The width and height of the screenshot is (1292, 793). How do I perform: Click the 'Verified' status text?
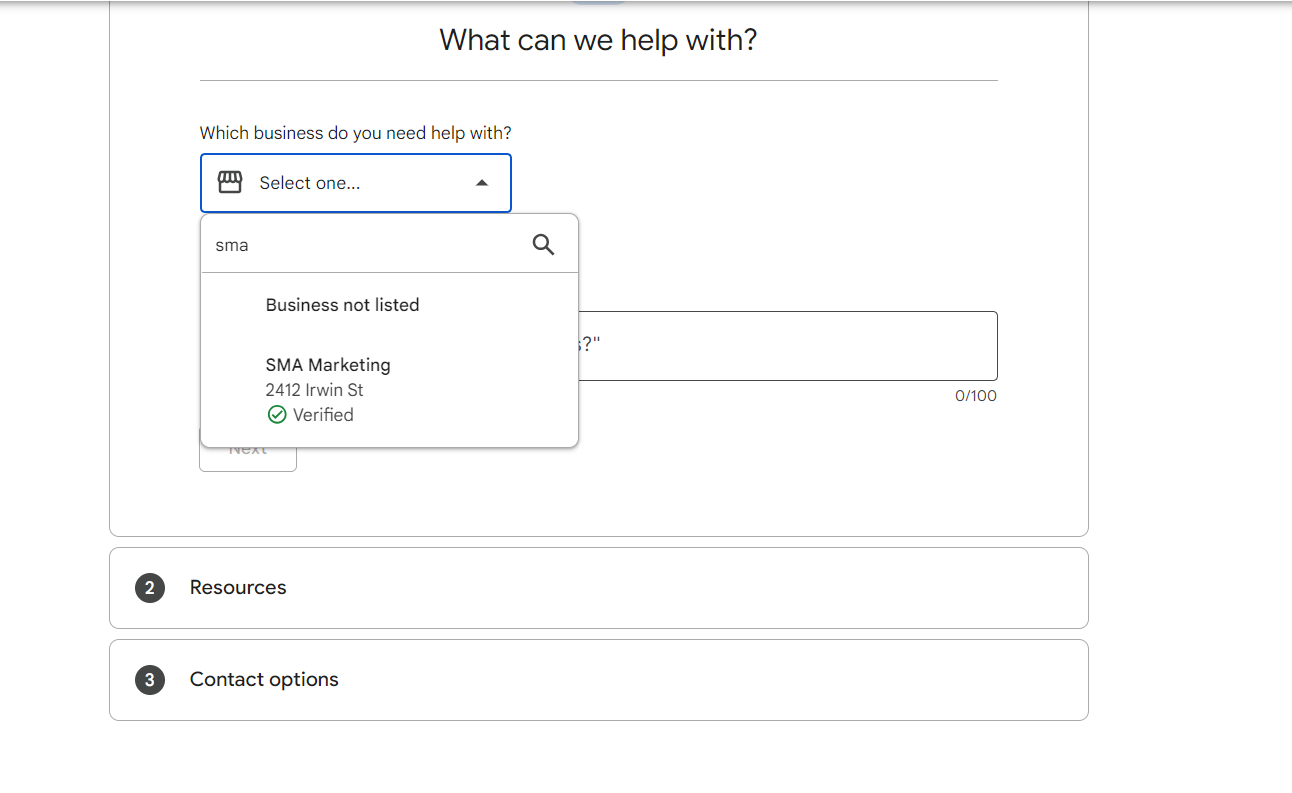click(x=323, y=415)
